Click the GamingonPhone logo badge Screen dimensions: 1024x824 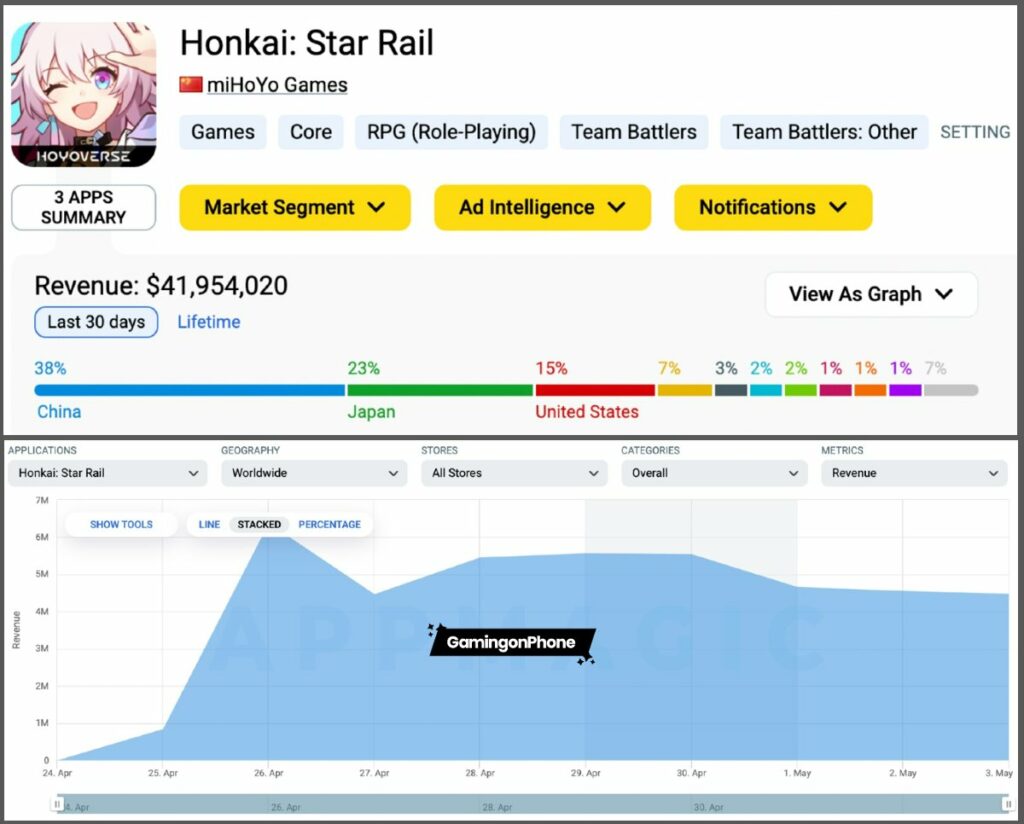coord(512,642)
